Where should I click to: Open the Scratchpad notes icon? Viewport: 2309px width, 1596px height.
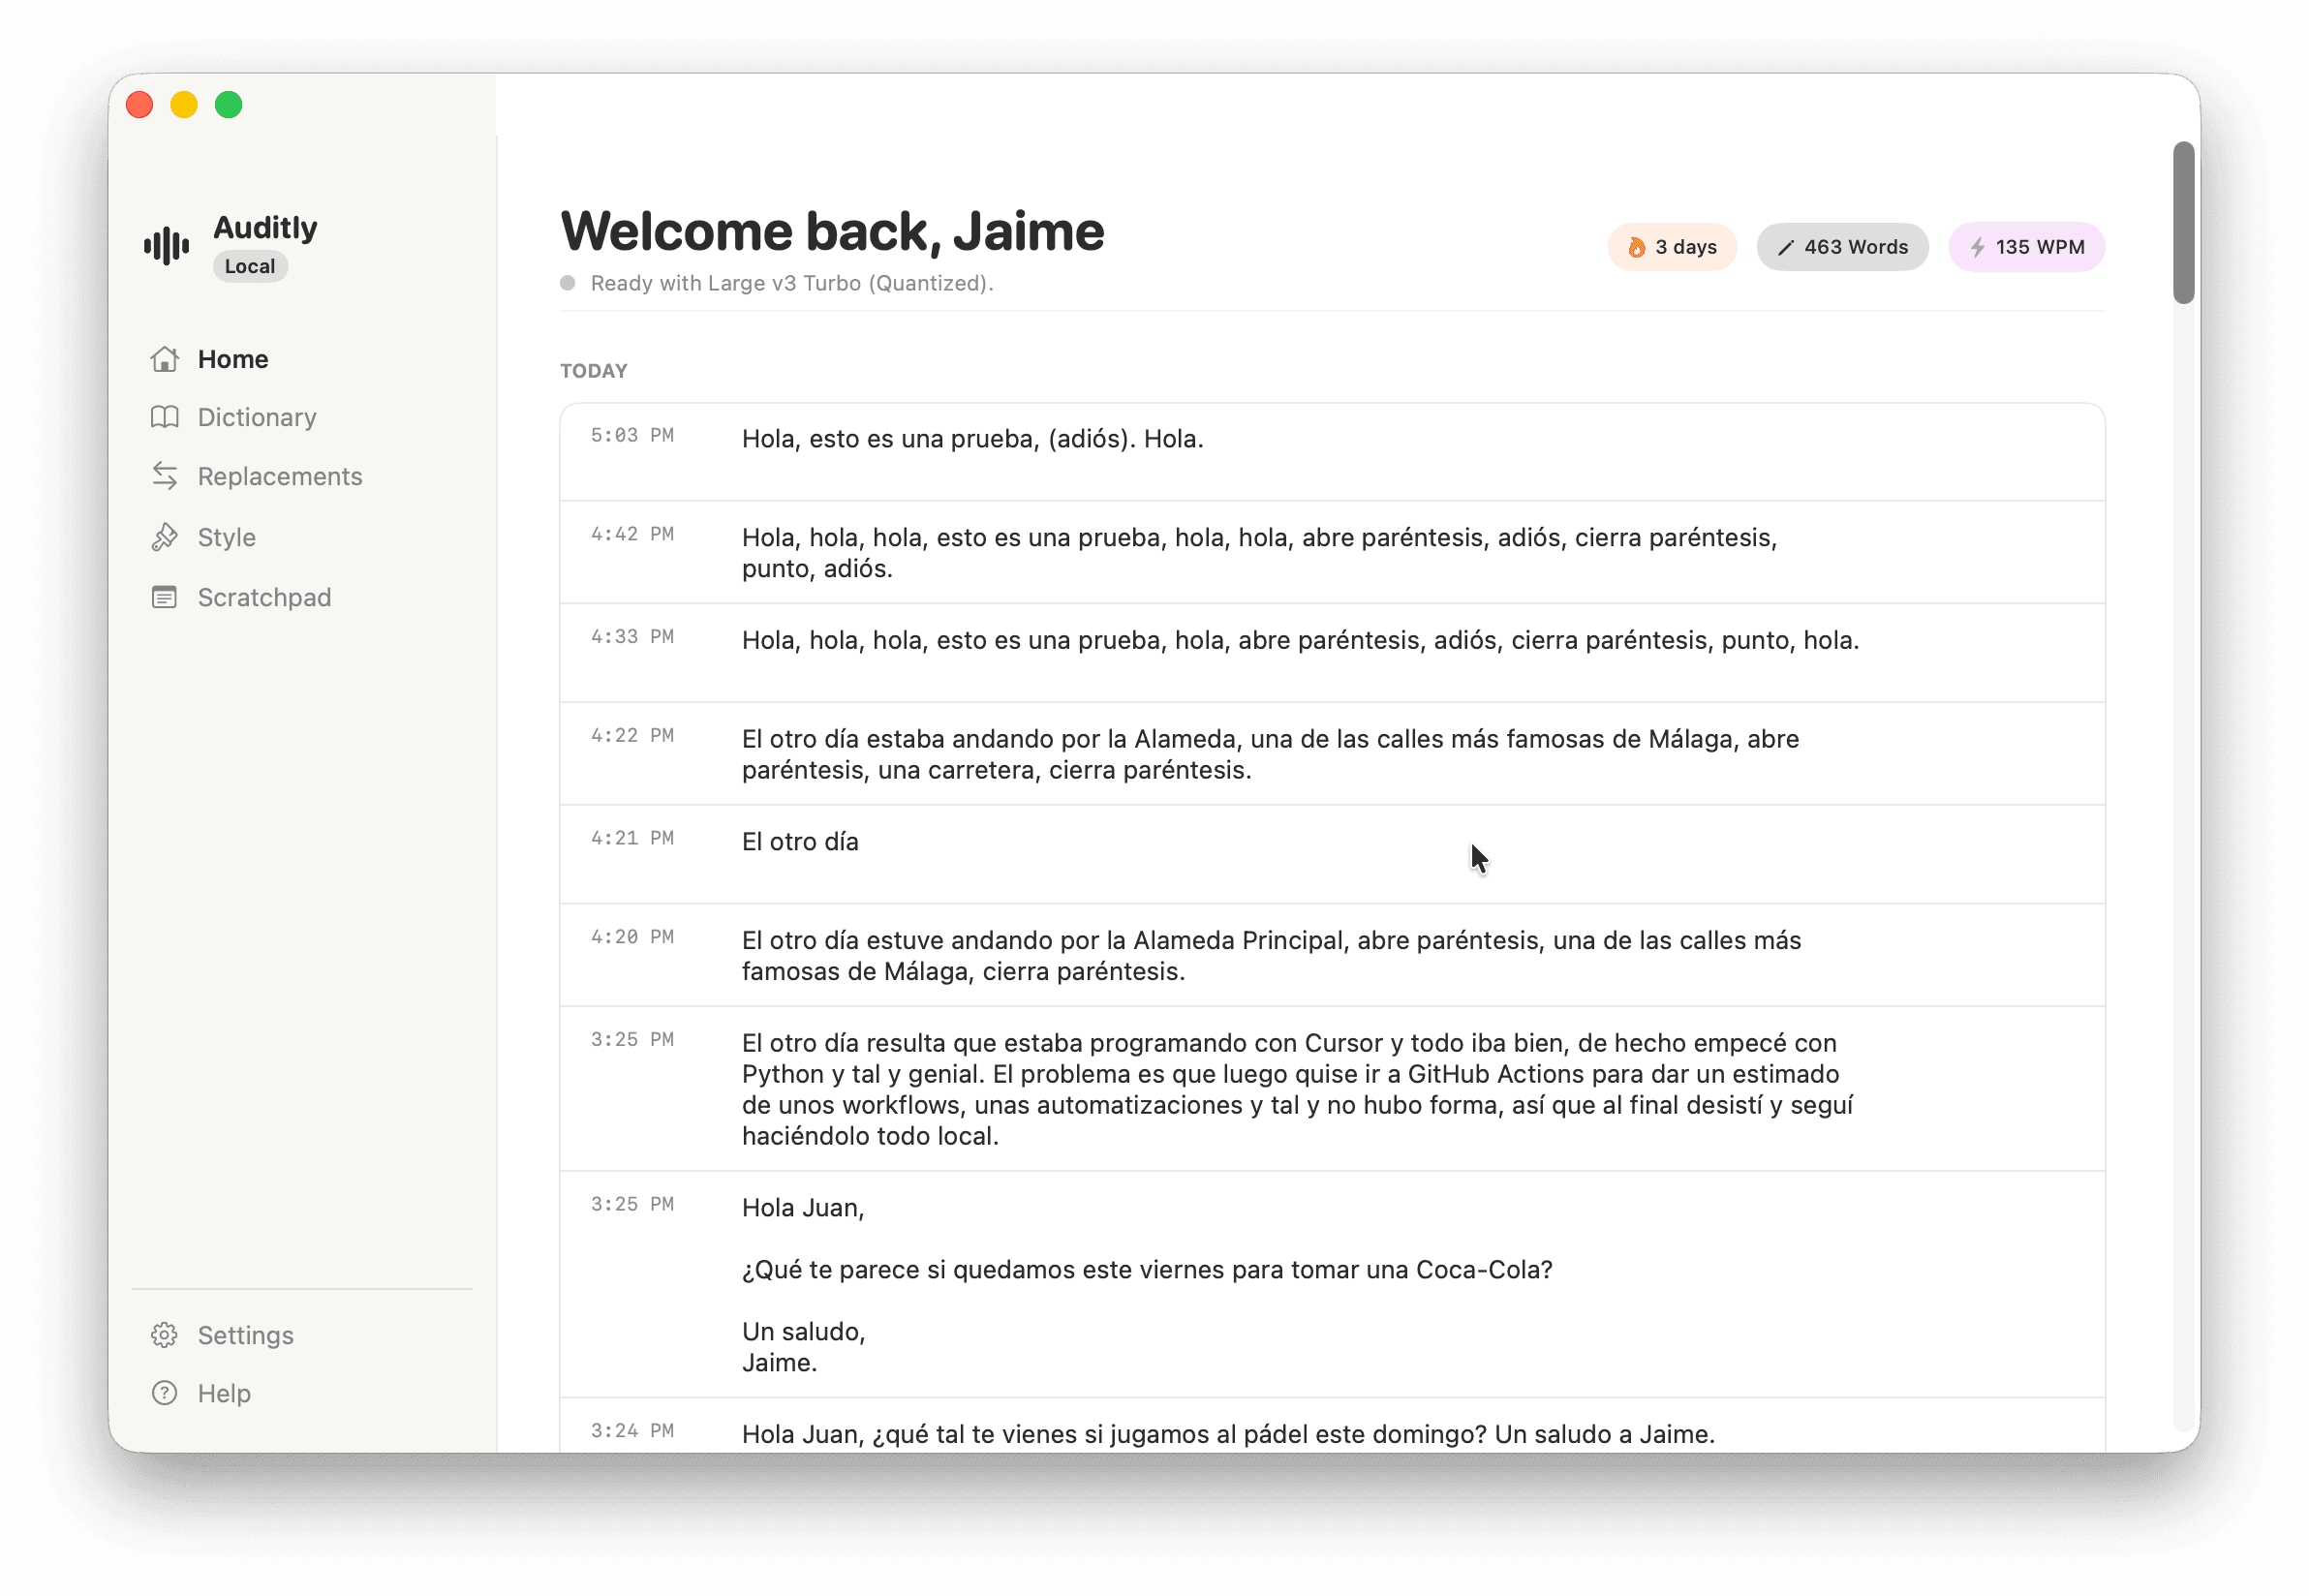pyautogui.click(x=165, y=597)
